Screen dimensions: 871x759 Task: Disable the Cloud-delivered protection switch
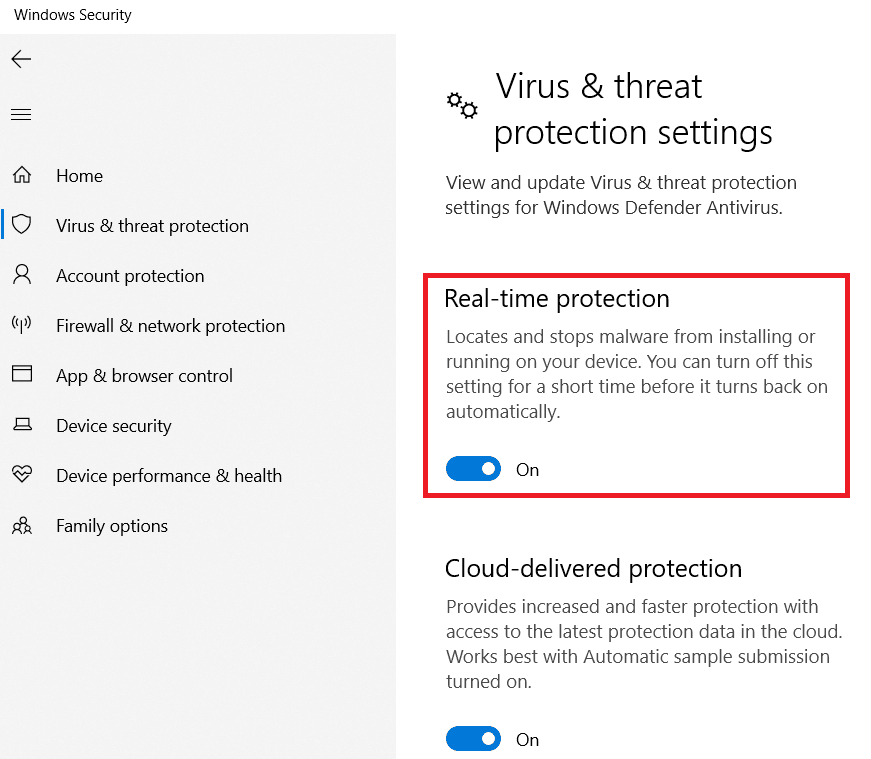point(473,739)
